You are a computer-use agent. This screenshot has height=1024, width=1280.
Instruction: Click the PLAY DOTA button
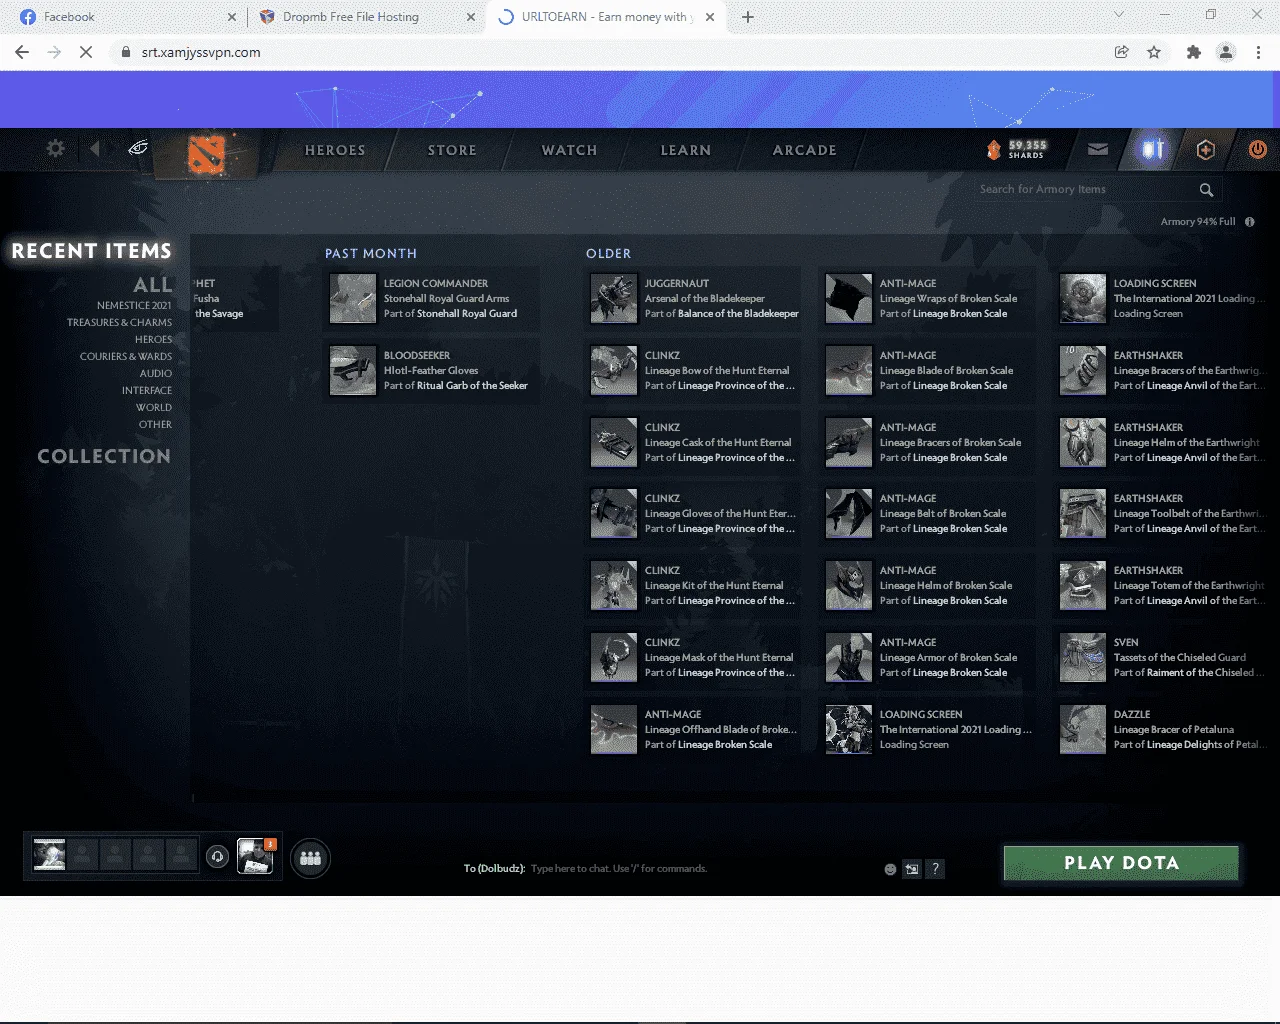tap(1121, 863)
